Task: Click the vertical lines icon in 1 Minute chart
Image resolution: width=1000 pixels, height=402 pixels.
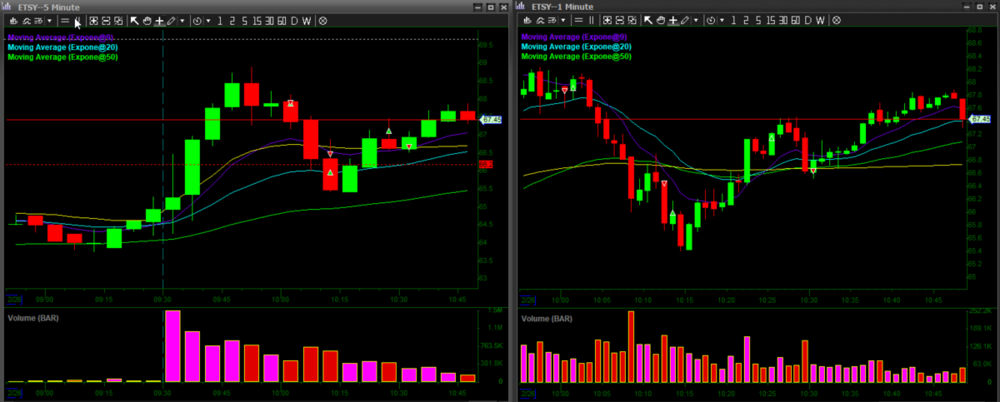Action: 591,20
